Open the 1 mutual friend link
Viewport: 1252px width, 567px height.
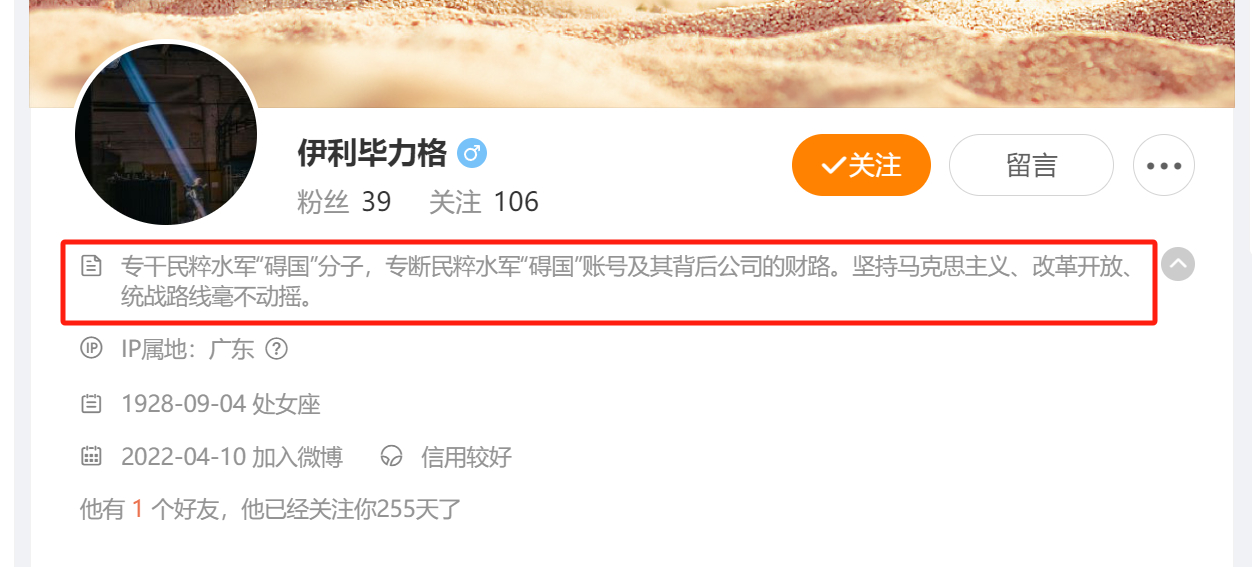point(138,510)
